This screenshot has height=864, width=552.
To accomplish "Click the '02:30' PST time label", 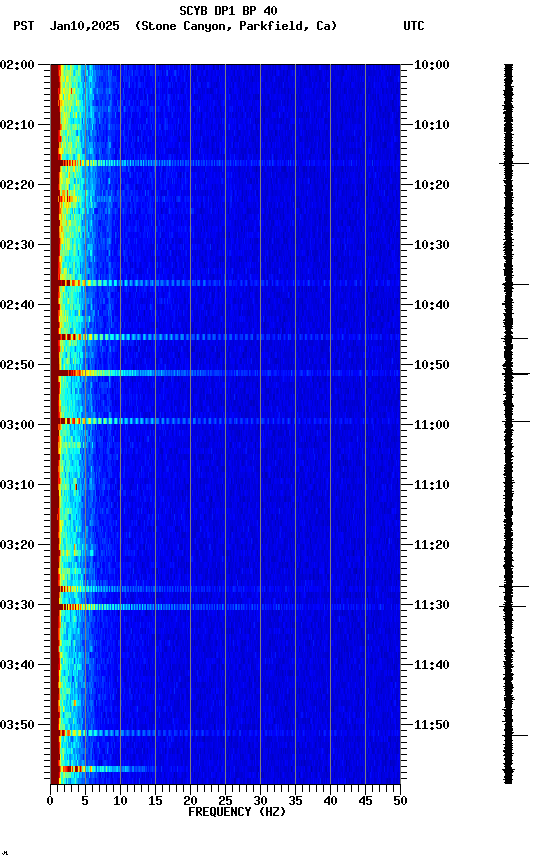I will click(17, 245).
